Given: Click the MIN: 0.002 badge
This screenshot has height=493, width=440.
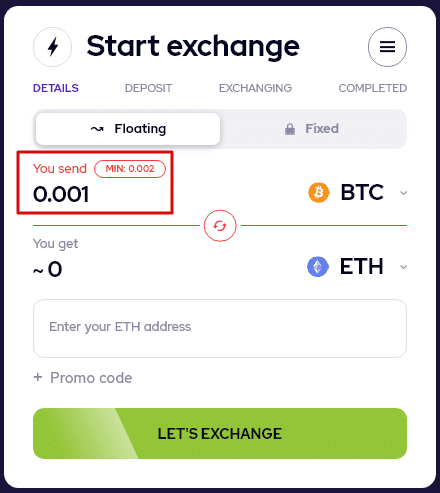Looking at the screenshot, I should point(130,169).
